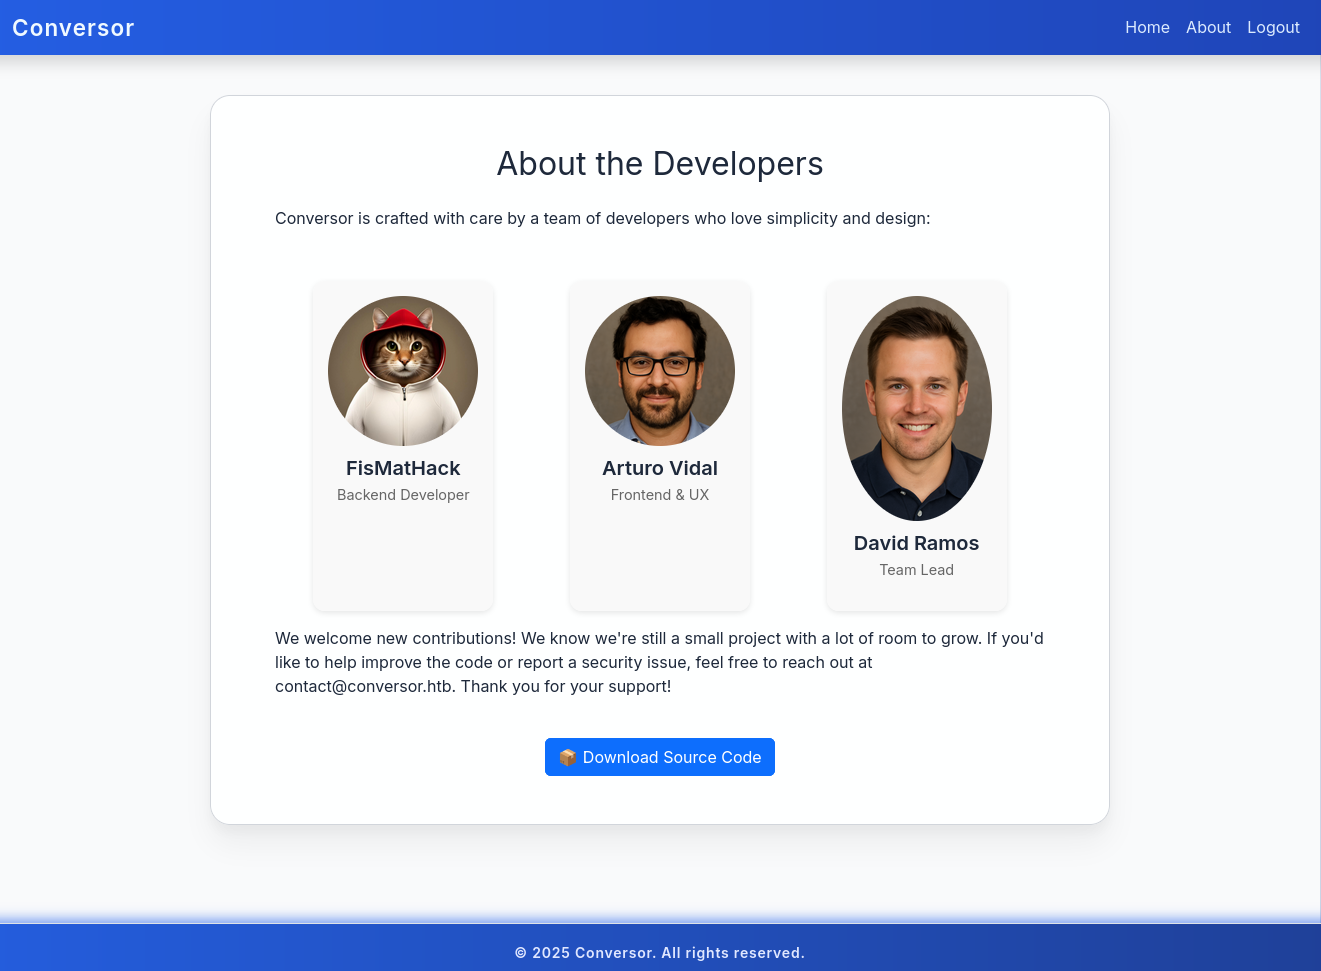Click the Backend Developer role label

point(403,495)
